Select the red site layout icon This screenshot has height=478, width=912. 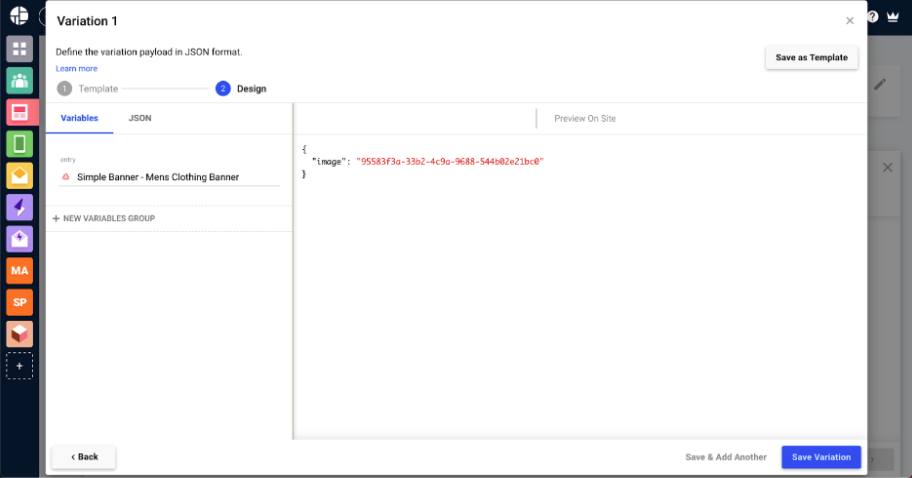tap(19, 112)
